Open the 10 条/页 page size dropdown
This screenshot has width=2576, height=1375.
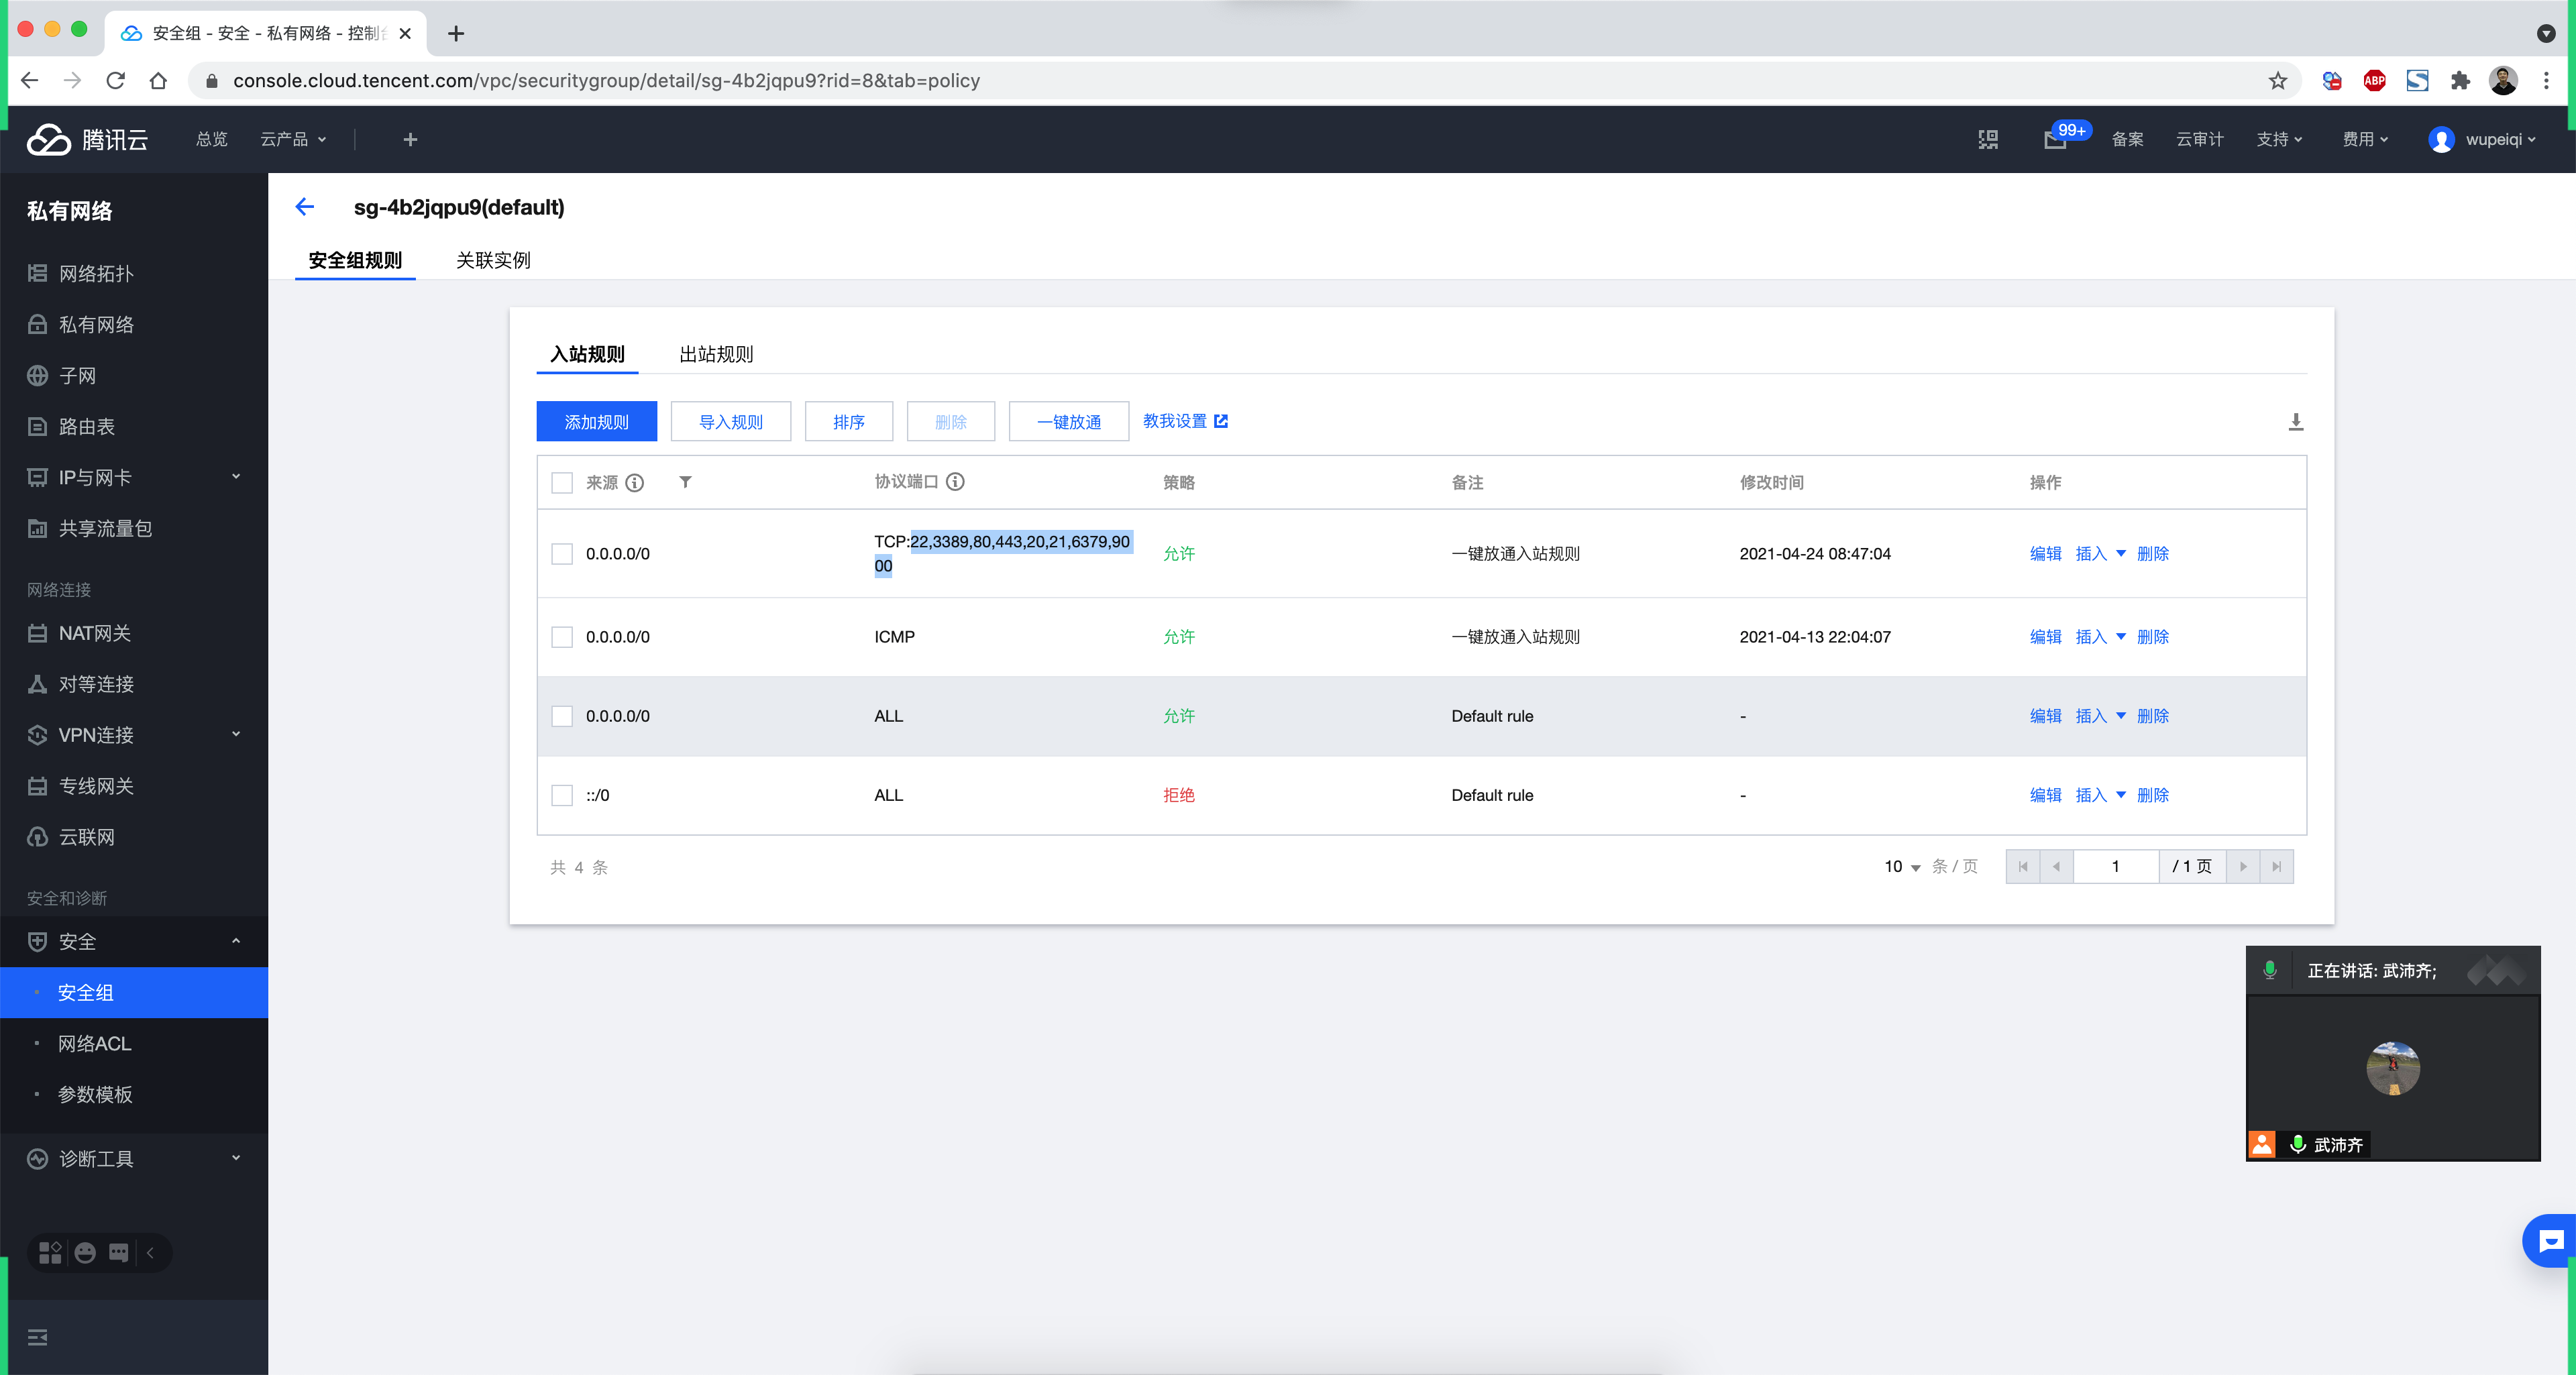(x=1902, y=867)
